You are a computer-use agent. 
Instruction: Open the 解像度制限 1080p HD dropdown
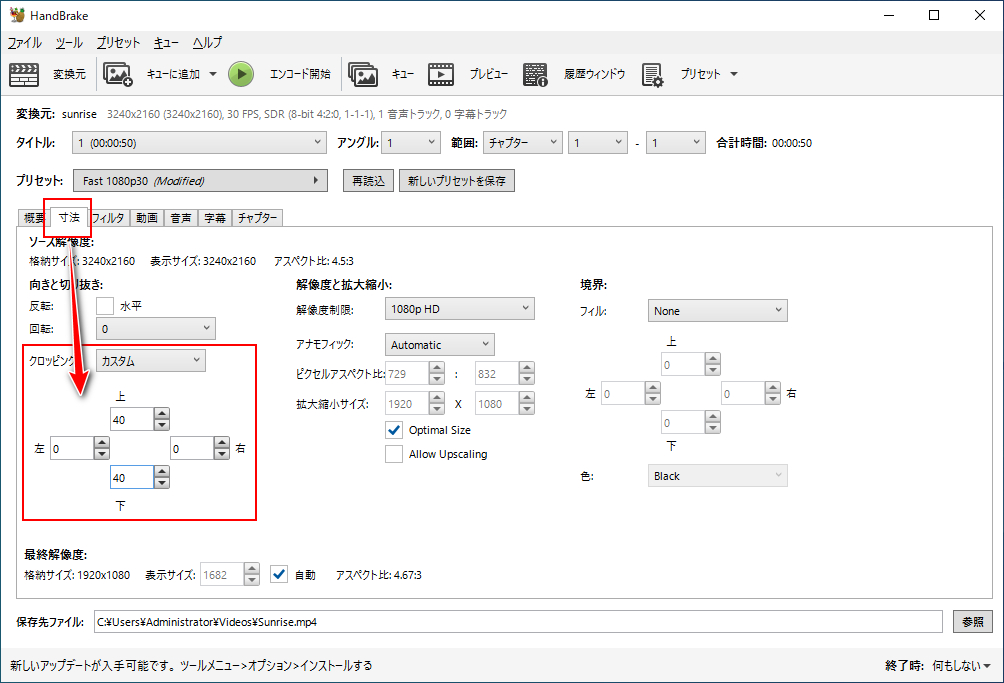click(x=459, y=309)
